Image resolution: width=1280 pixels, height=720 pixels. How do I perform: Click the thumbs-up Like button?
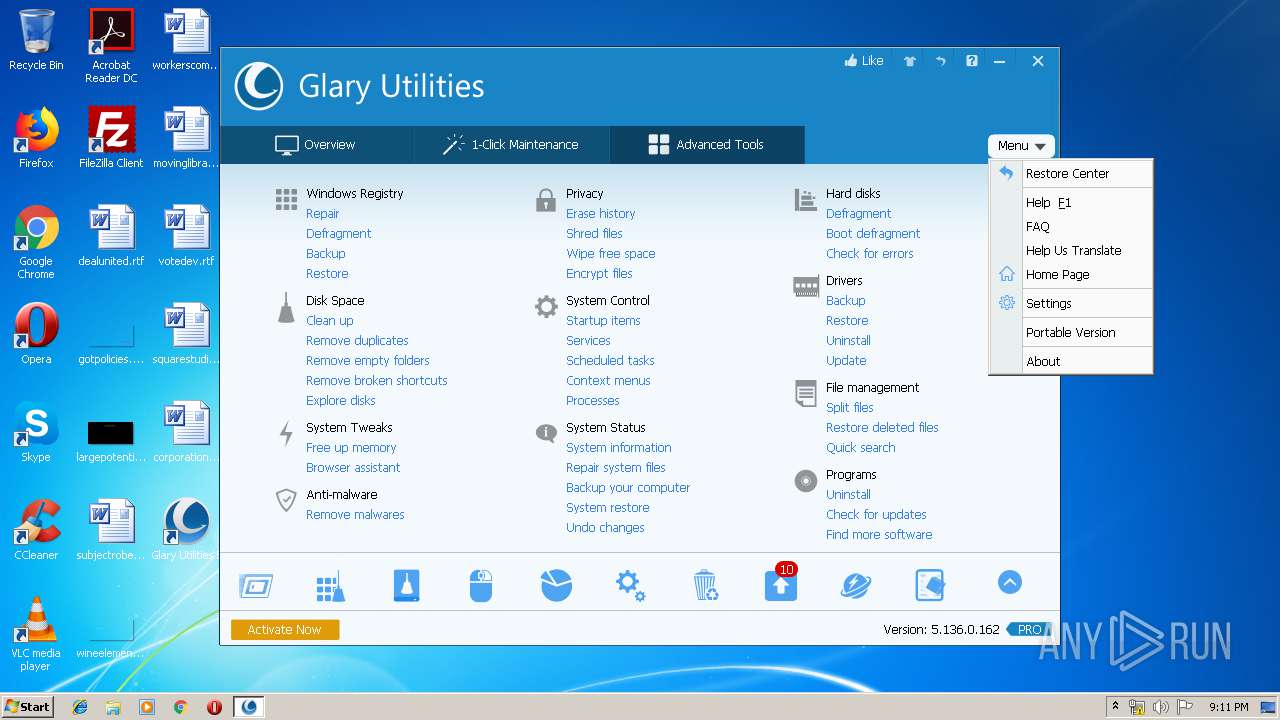[x=864, y=61]
